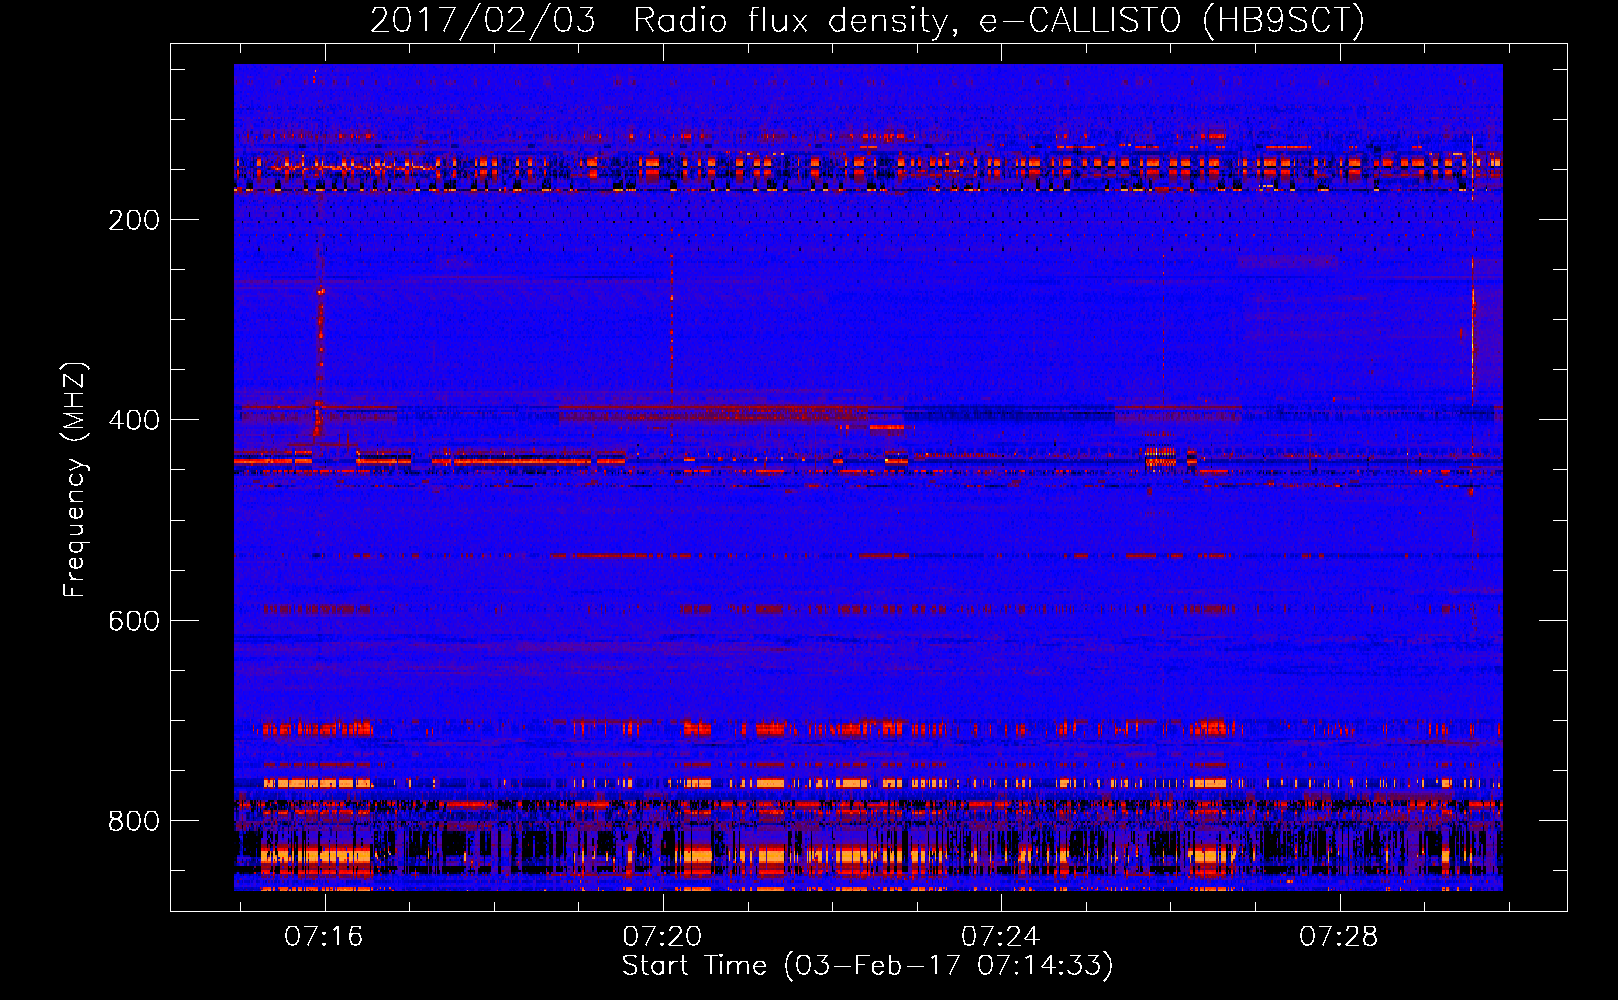The image size is (1618, 1000).
Task: Click the 600 frequency tick label
Action: (134, 621)
